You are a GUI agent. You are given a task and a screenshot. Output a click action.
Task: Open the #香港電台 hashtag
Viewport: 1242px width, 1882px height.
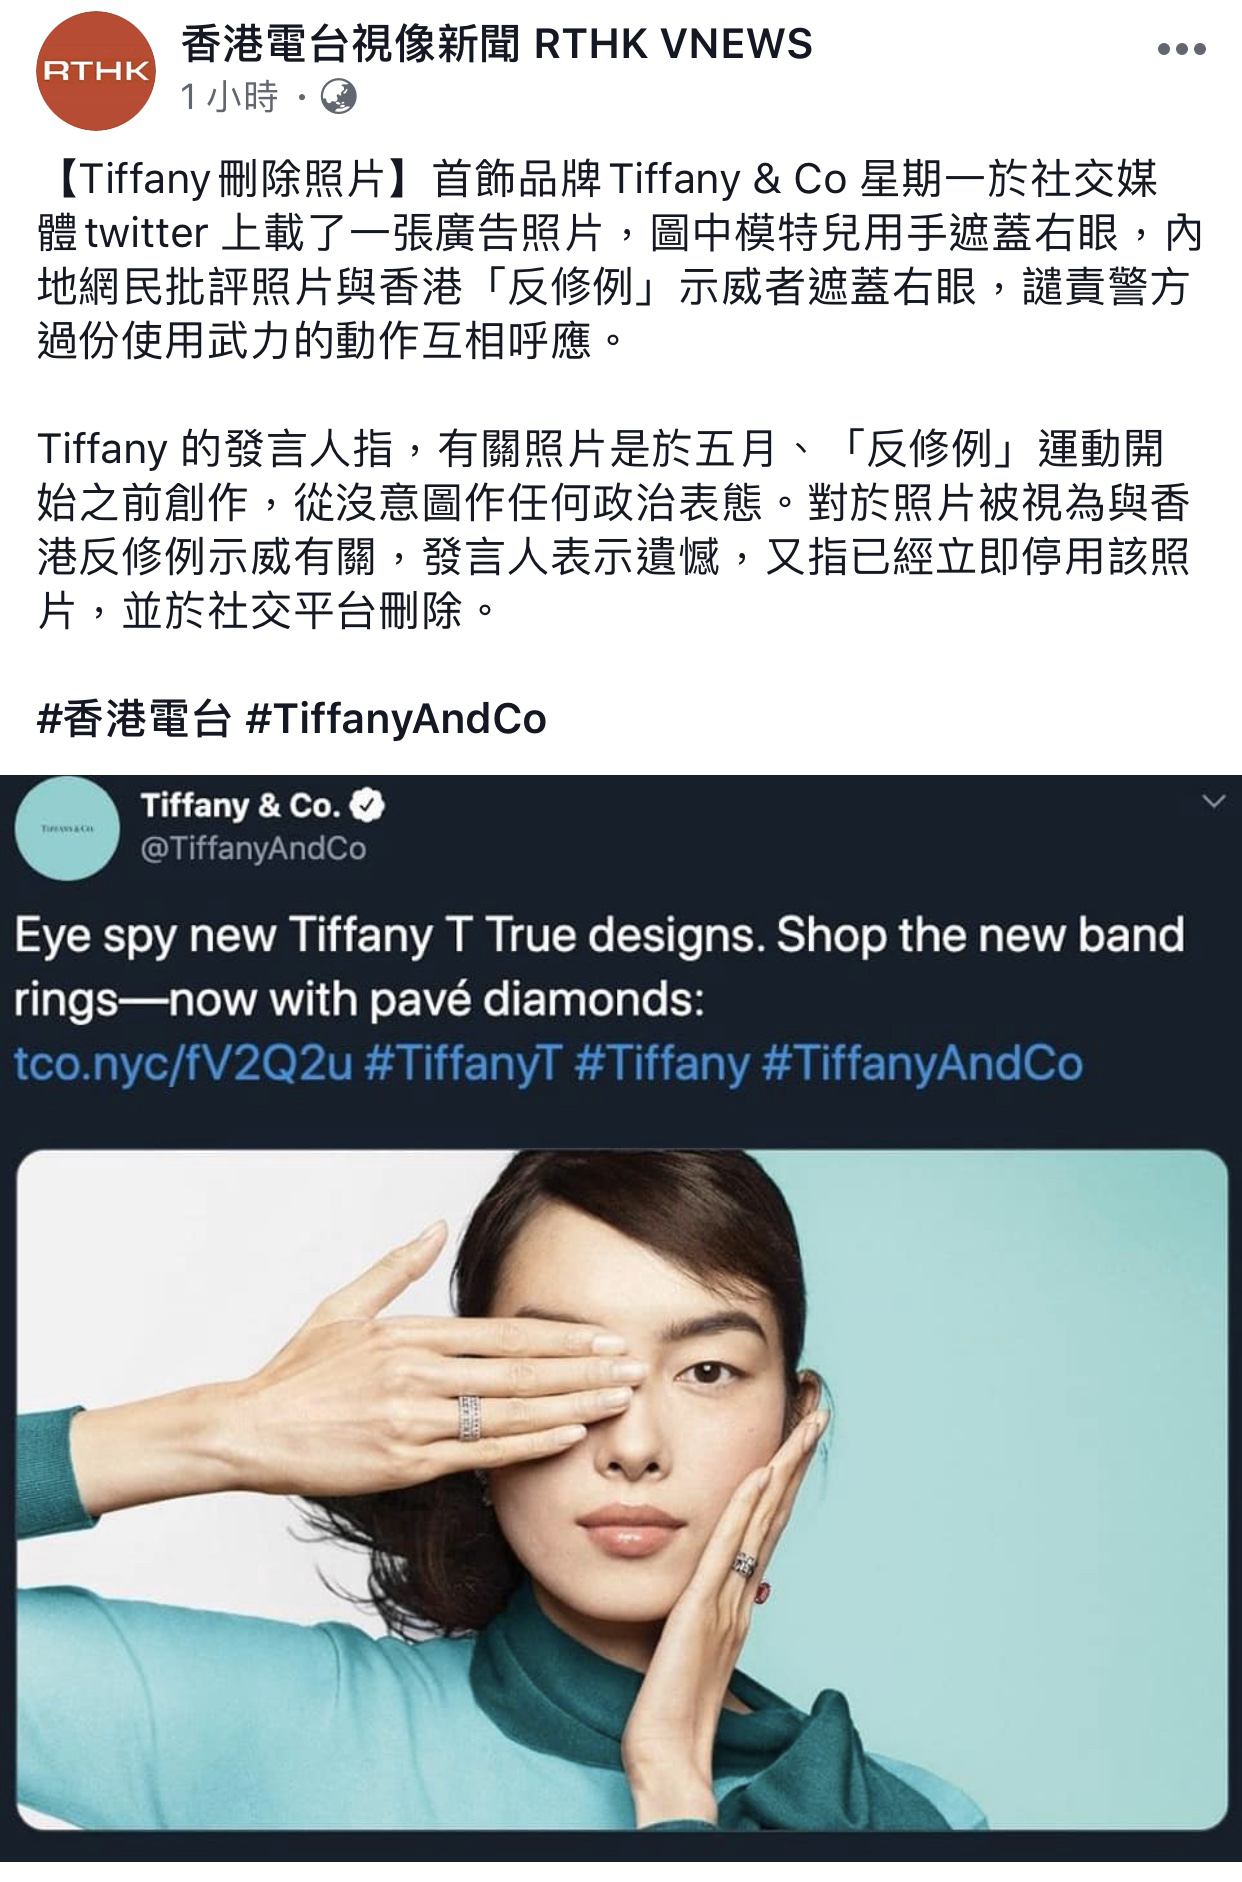[134, 719]
